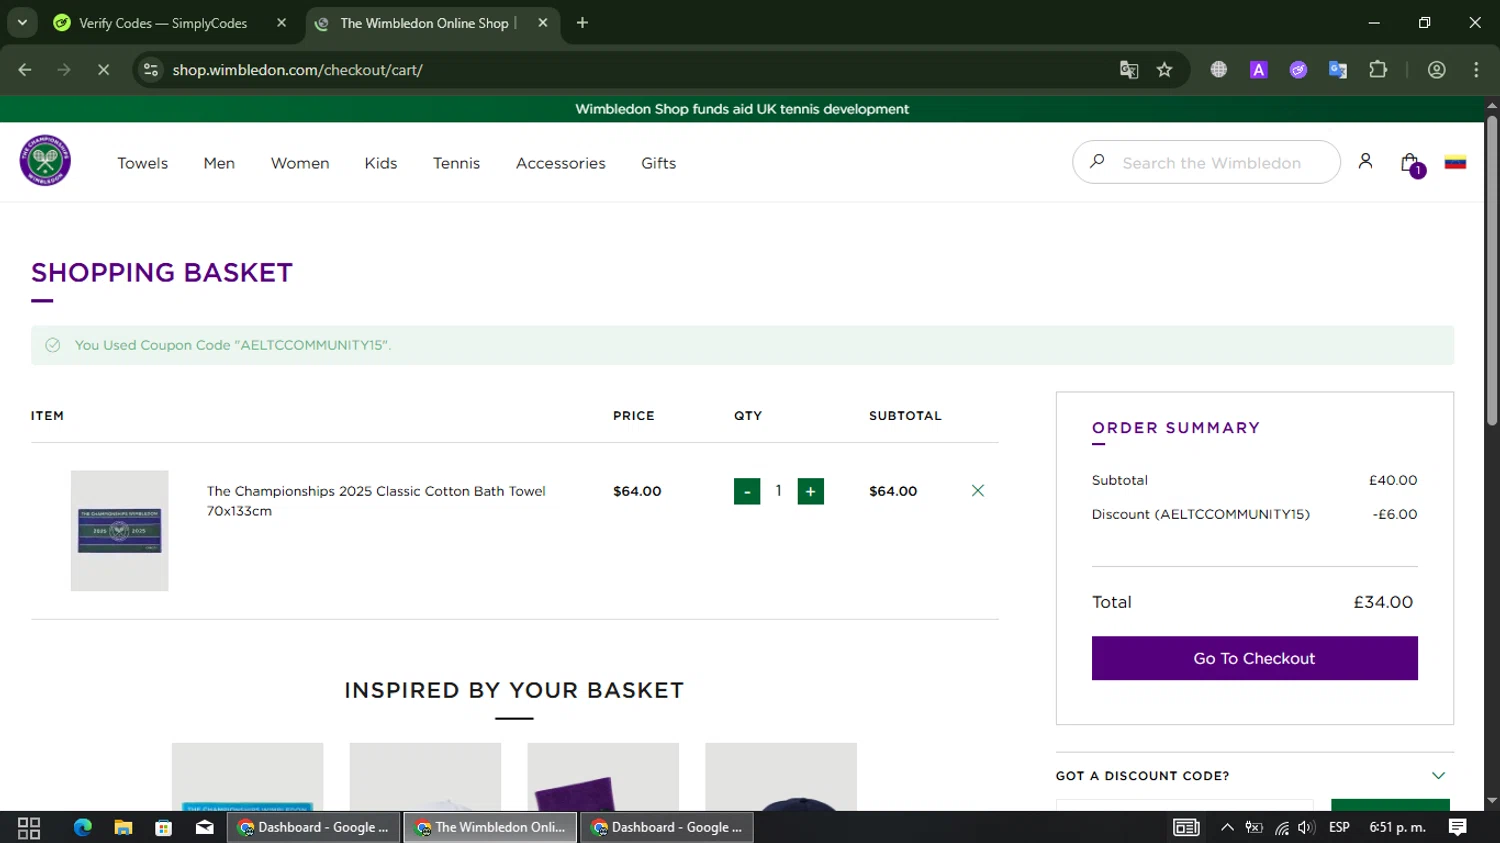Open File Explorer from taskbar
This screenshot has width=1500, height=843.
(123, 827)
